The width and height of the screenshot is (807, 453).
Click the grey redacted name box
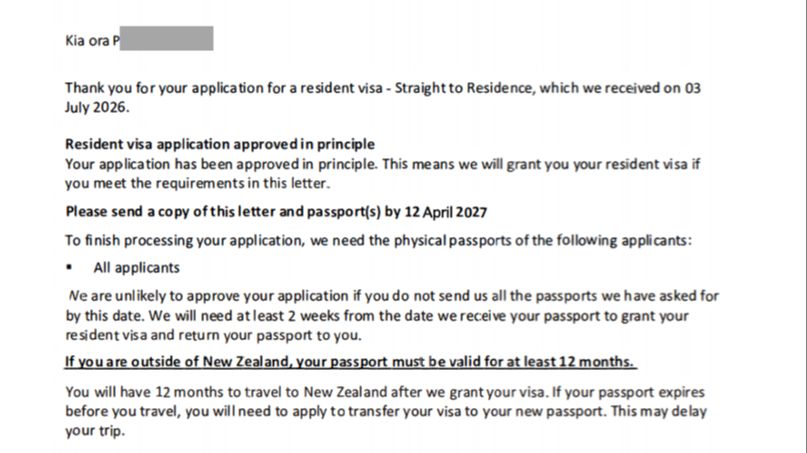pyautogui.click(x=167, y=39)
